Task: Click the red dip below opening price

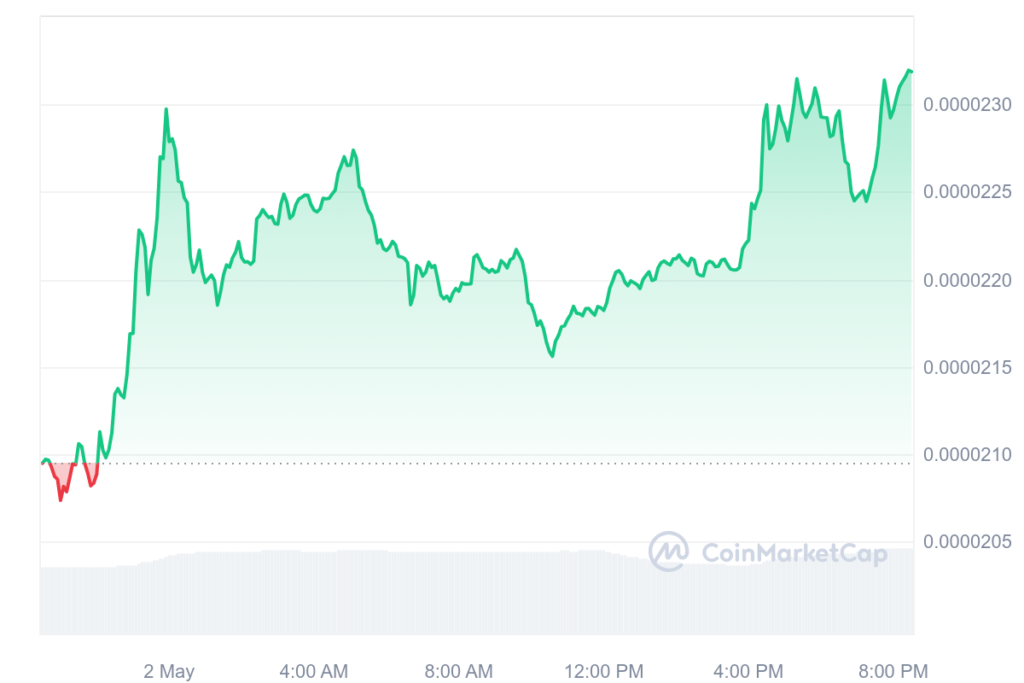Action: coord(61,481)
